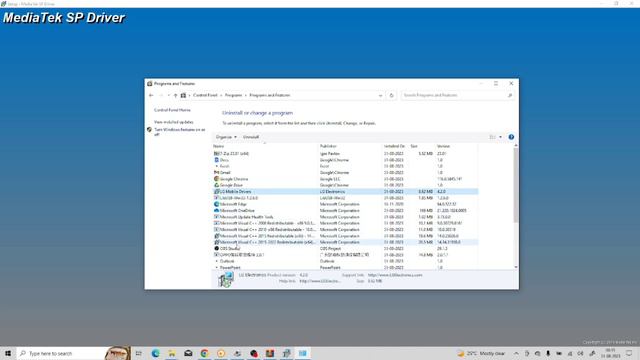Select the PowerPoint row in list
Viewport: 640px width, 360px height.
click(345, 267)
